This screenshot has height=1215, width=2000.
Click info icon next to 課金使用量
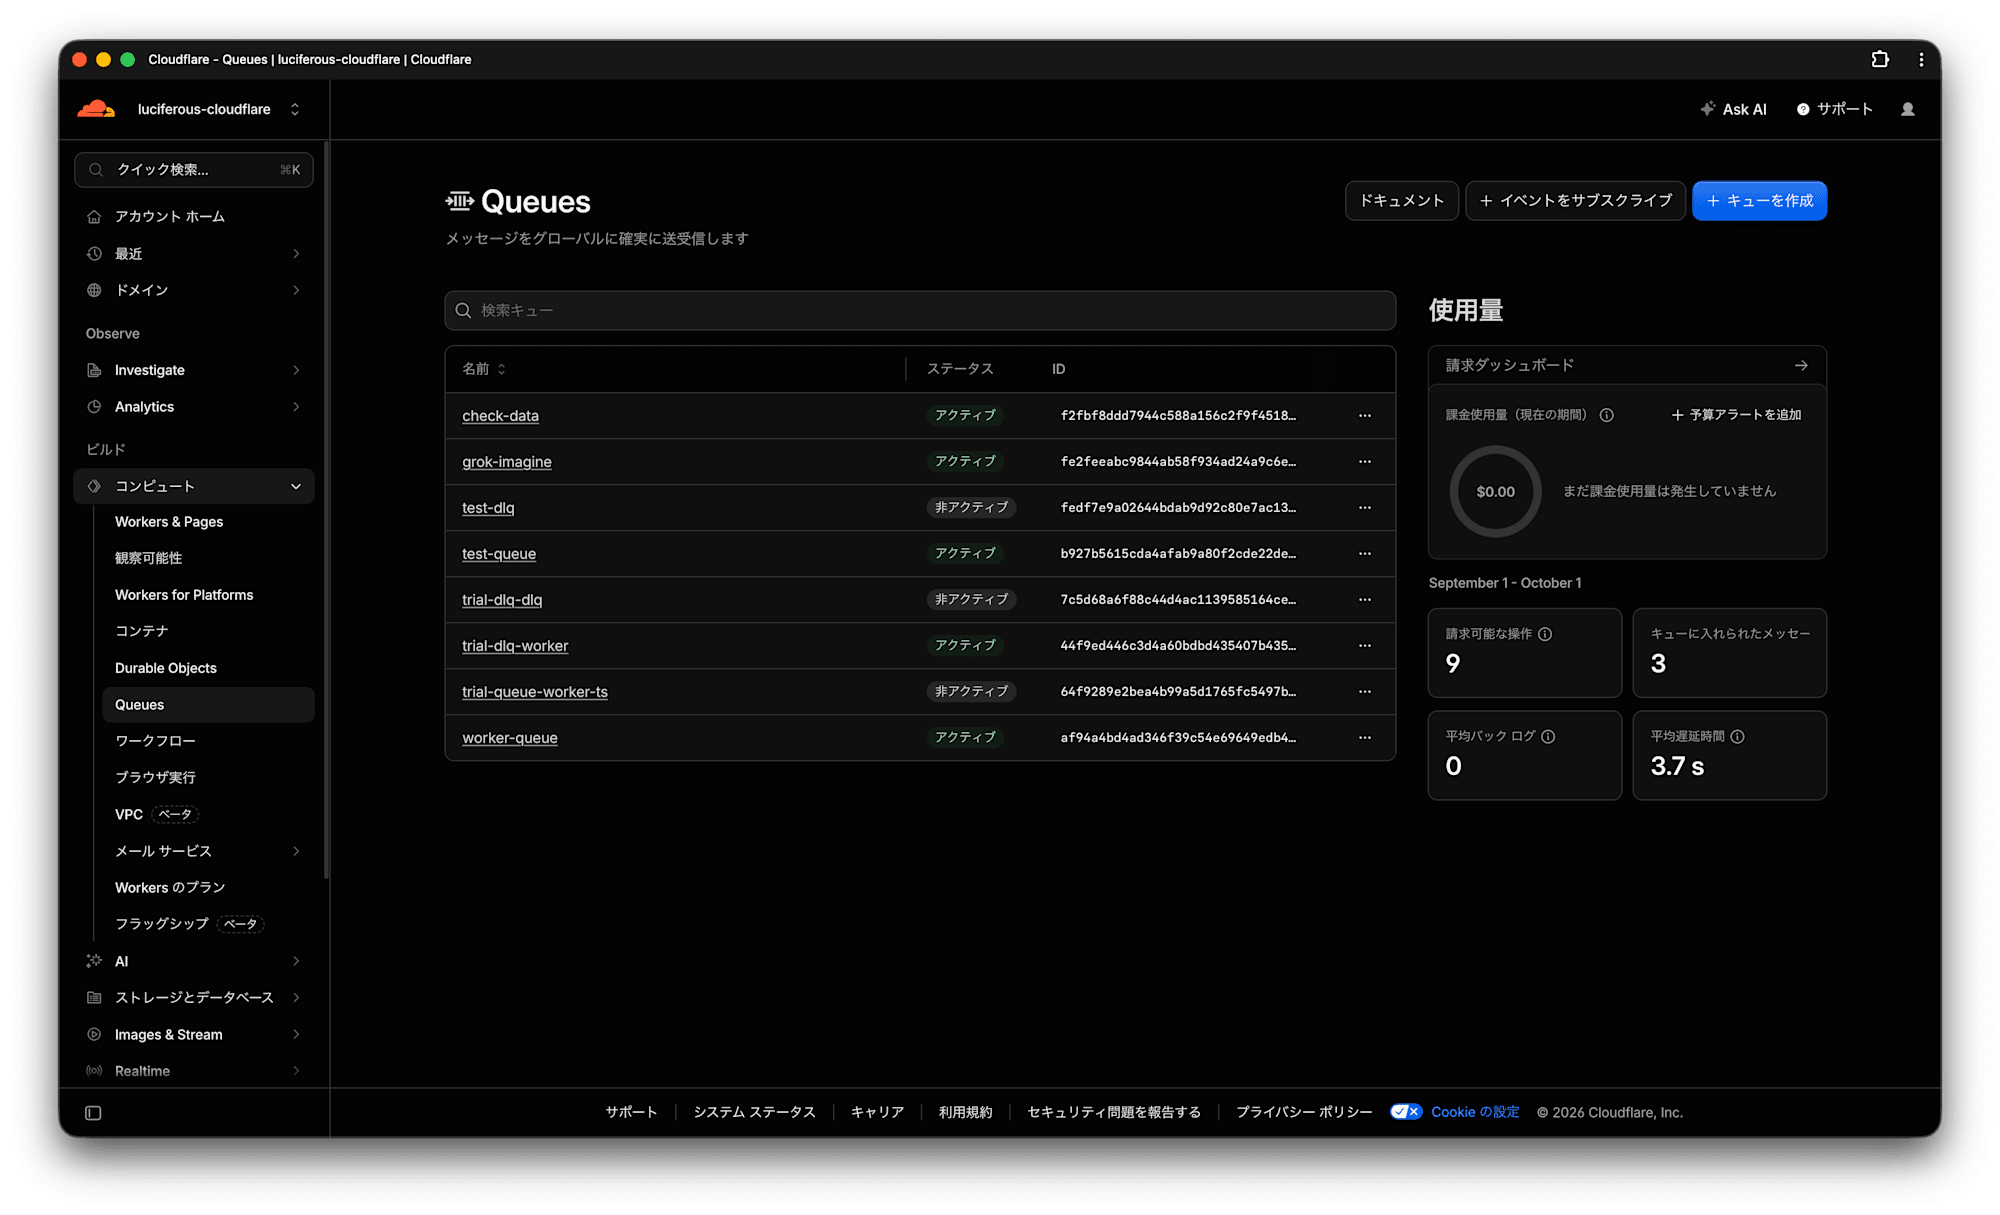(1606, 415)
